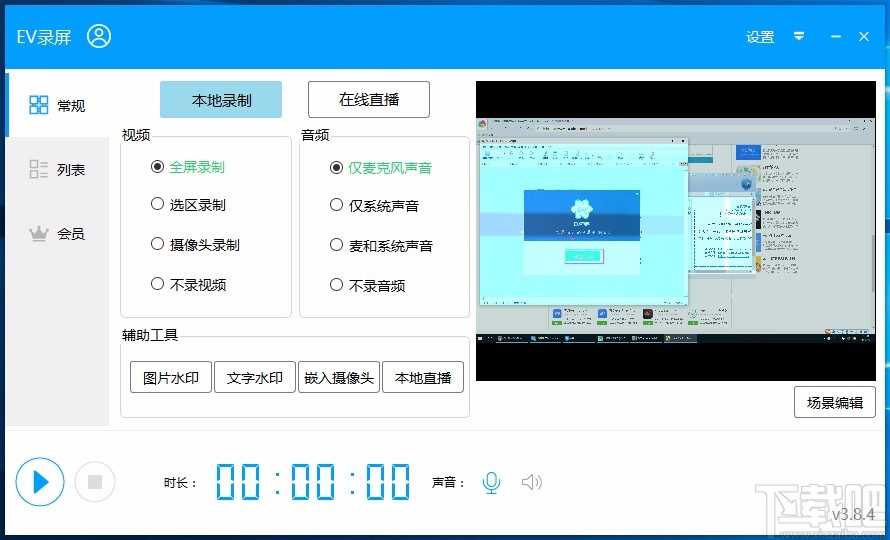The image size is (890, 540).
Task: Click the 在线直播 live streaming button
Action: tap(369, 100)
